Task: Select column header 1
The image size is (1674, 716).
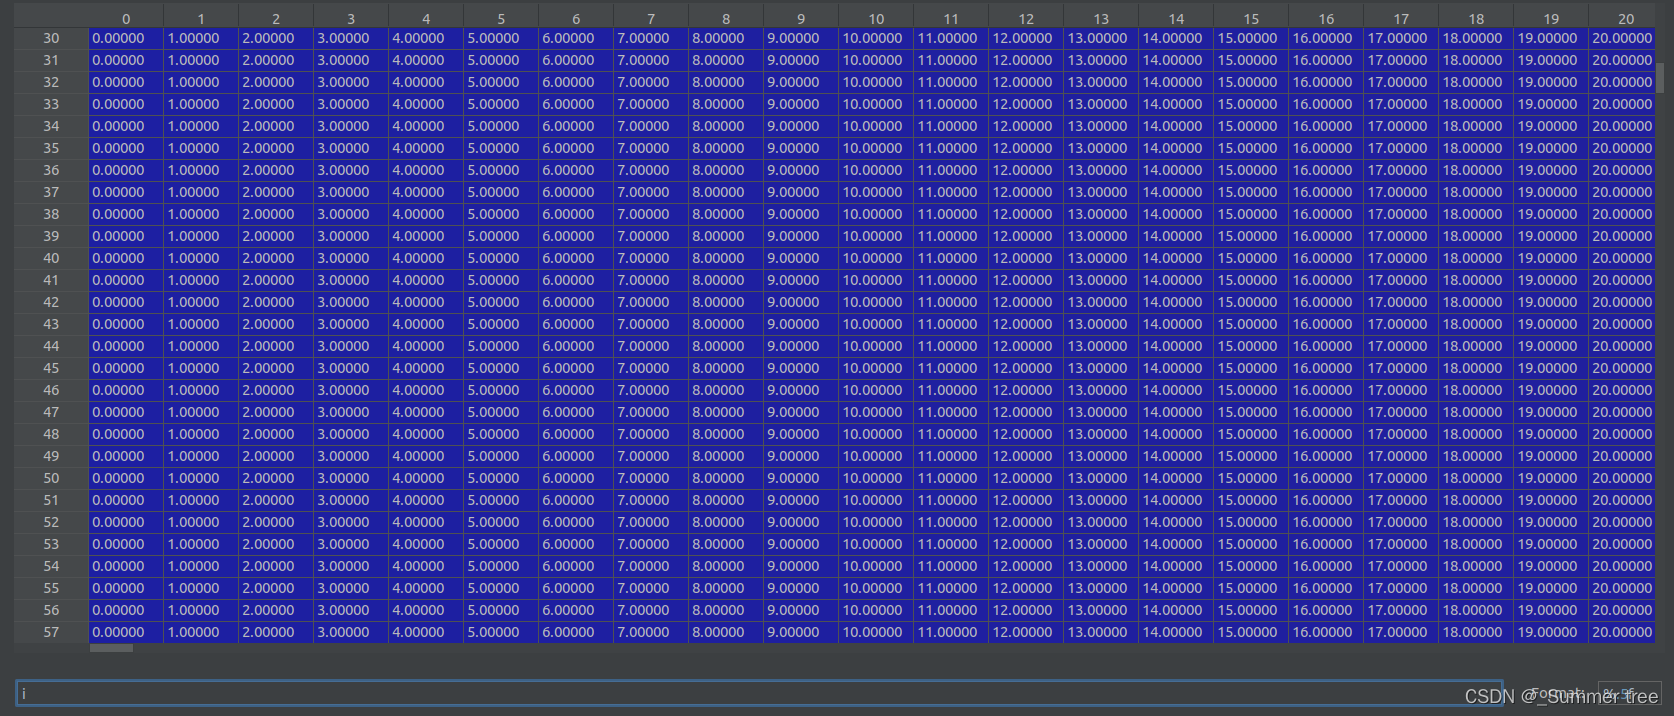Action: click(201, 18)
